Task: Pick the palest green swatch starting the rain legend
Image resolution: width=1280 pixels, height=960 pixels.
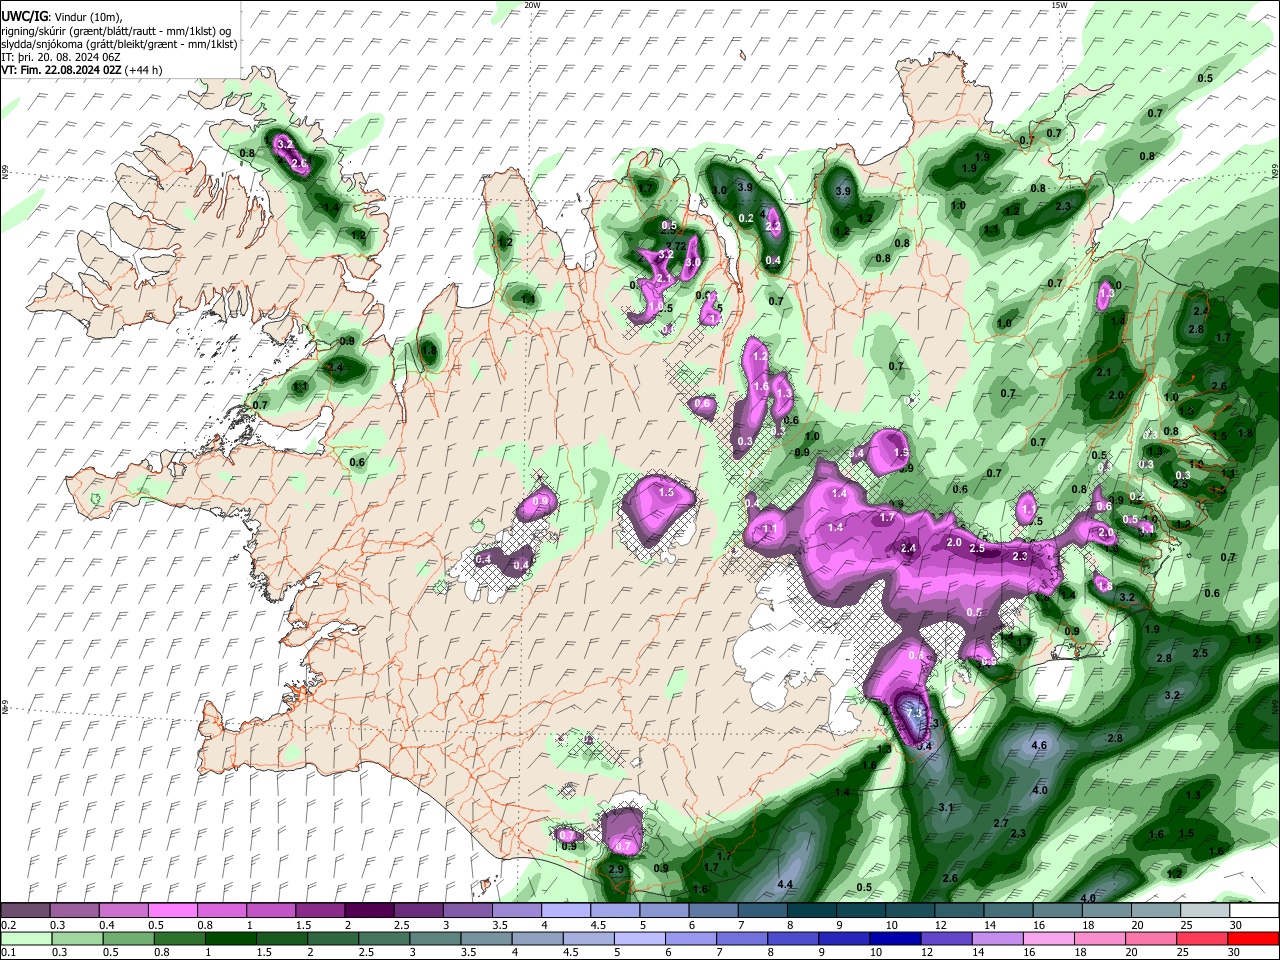Action: pyautogui.click(x=25, y=939)
